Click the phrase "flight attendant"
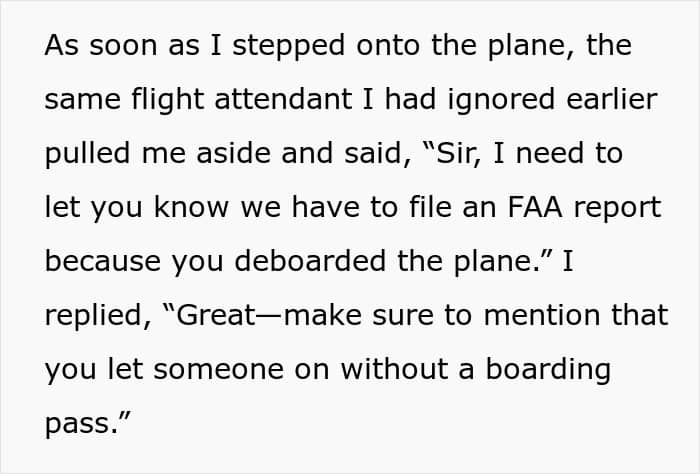Image resolution: width=700 pixels, height=474 pixels. [x=242, y=99]
